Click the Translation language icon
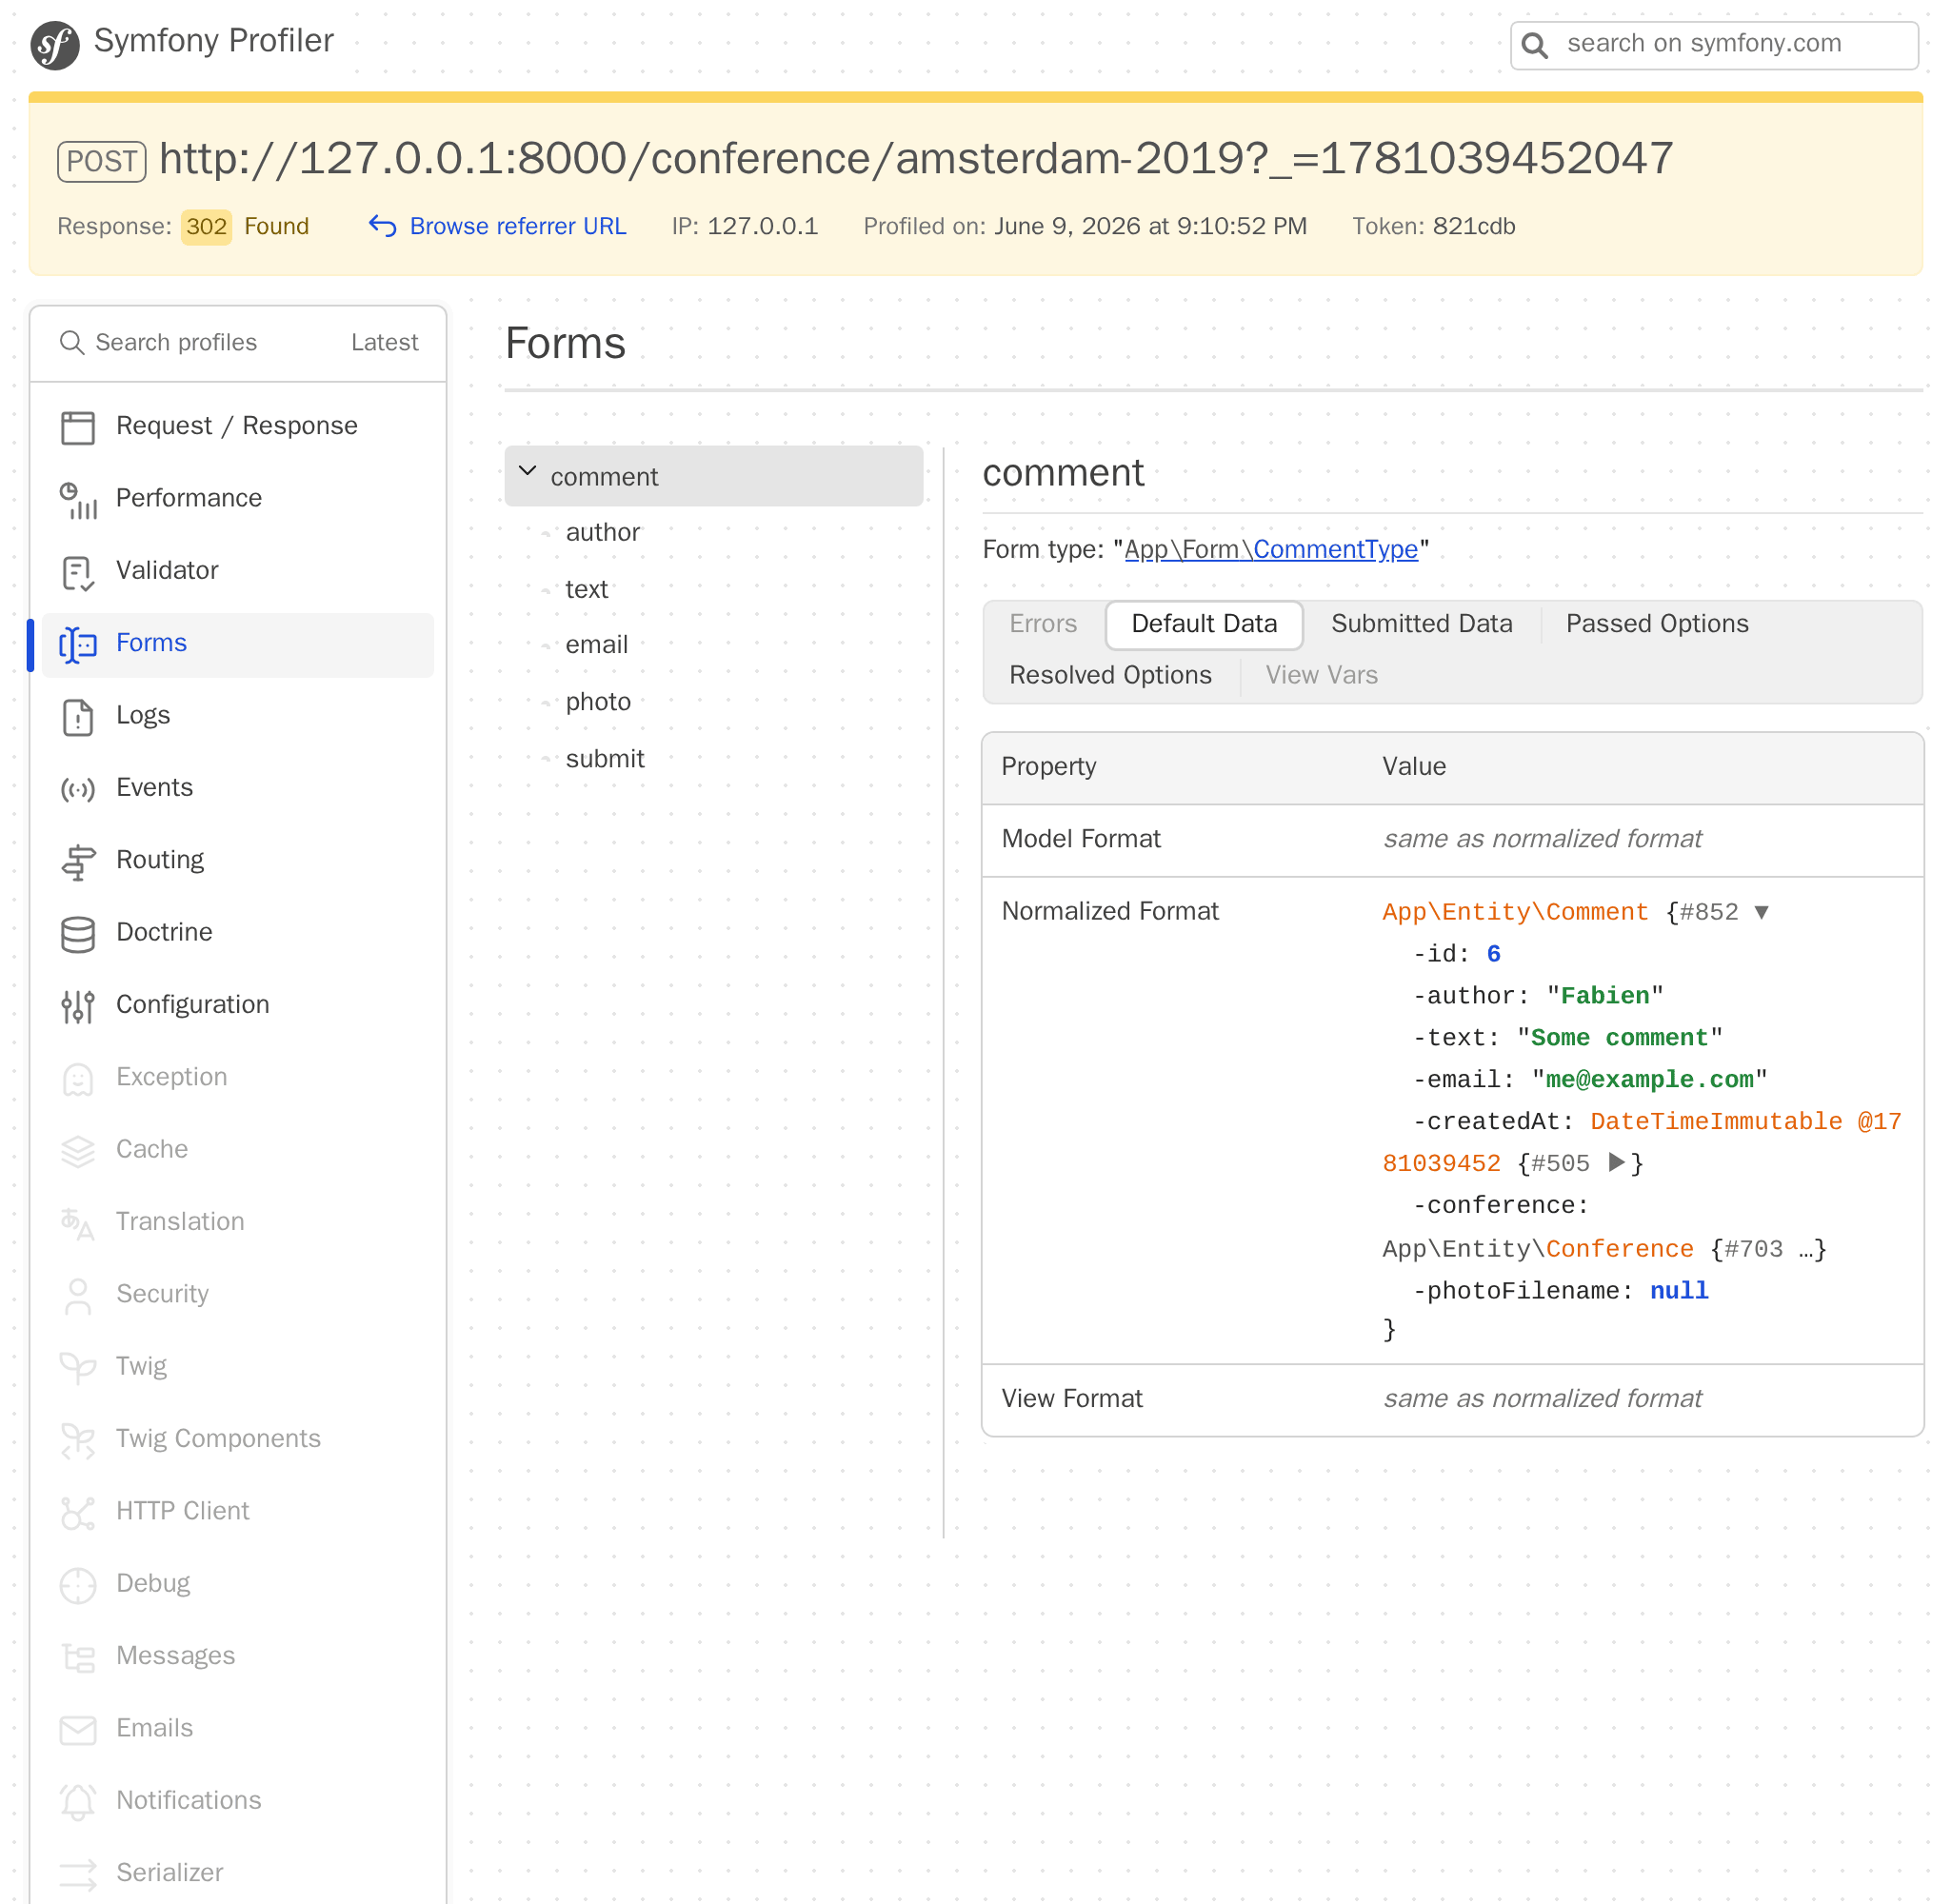1952x1904 pixels. point(78,1223)
